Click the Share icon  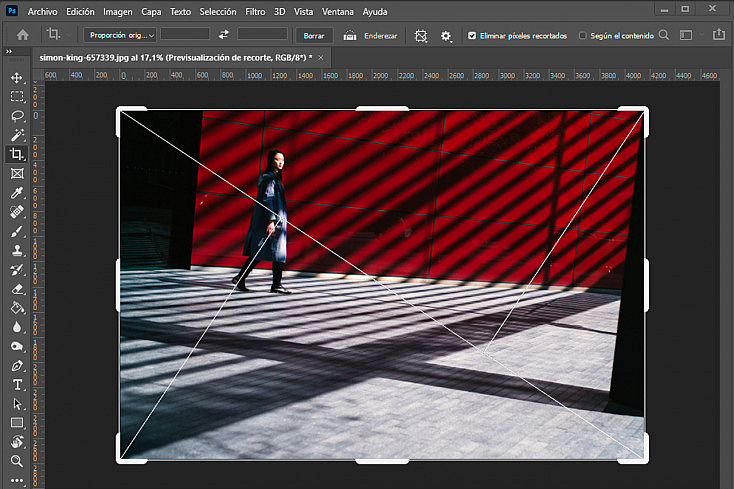719,35
